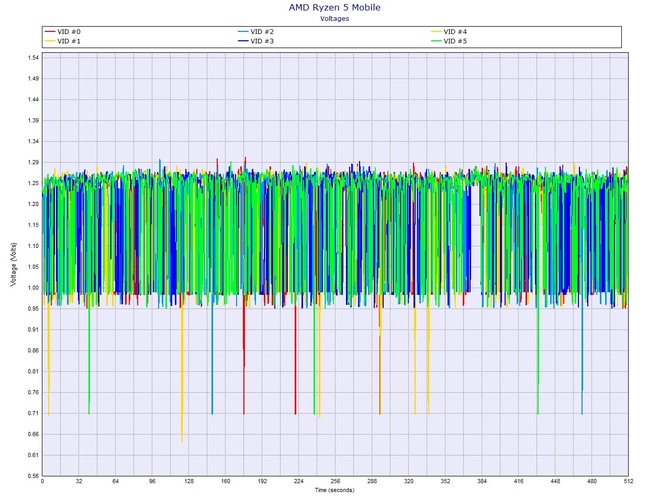Click the VID #0 legend entry
Screen dimensions: 670x502
[63, 32]
